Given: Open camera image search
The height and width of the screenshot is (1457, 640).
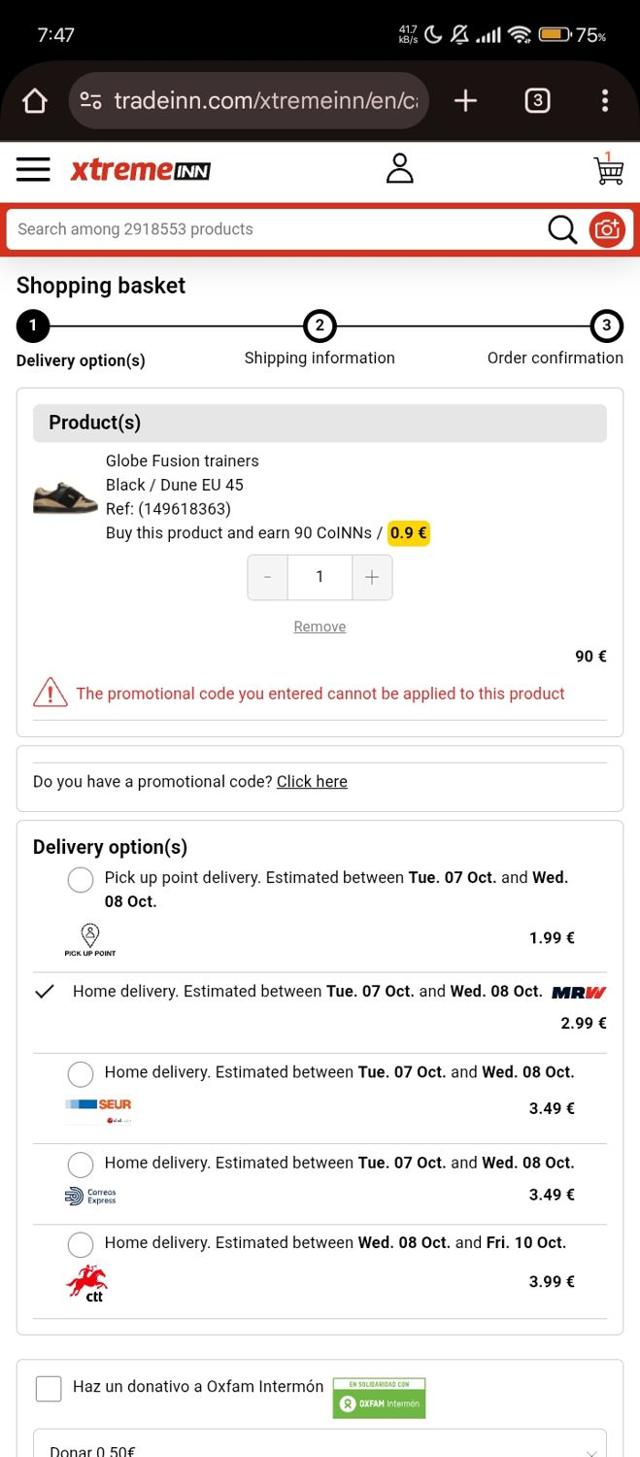Looking at the screenshot, I should click(x=607, y=230).
